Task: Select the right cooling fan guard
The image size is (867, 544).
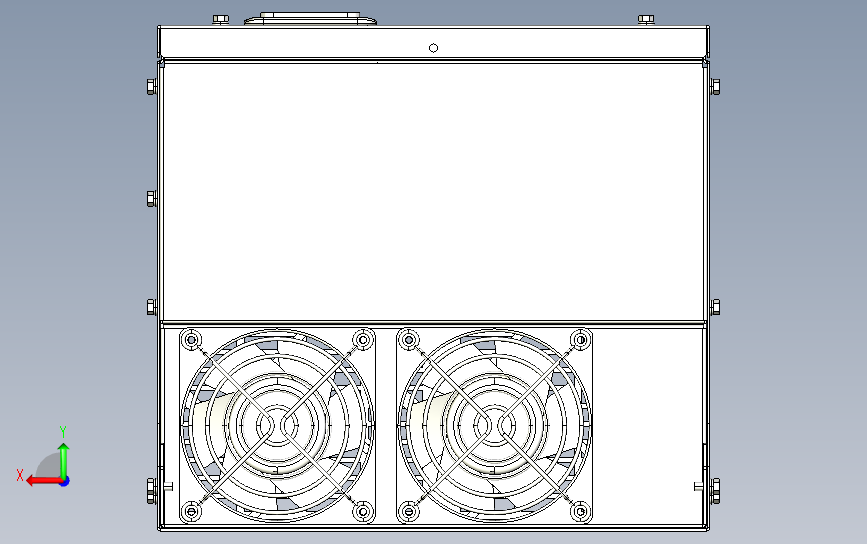Action: (494, 426)
